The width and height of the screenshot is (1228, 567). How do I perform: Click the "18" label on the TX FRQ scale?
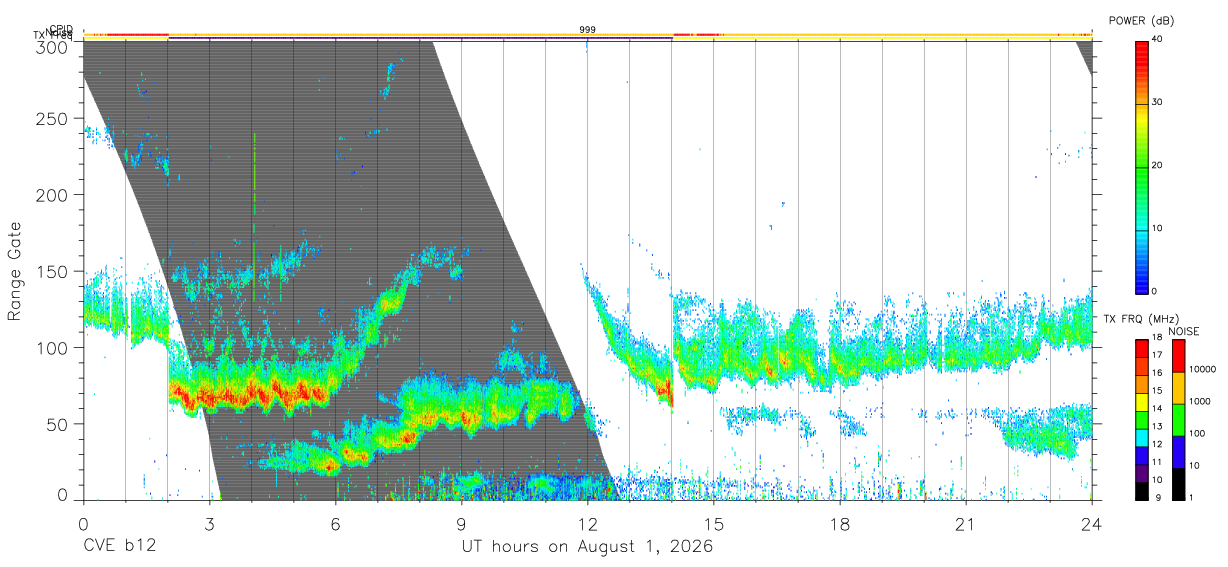coord(1157,339)
